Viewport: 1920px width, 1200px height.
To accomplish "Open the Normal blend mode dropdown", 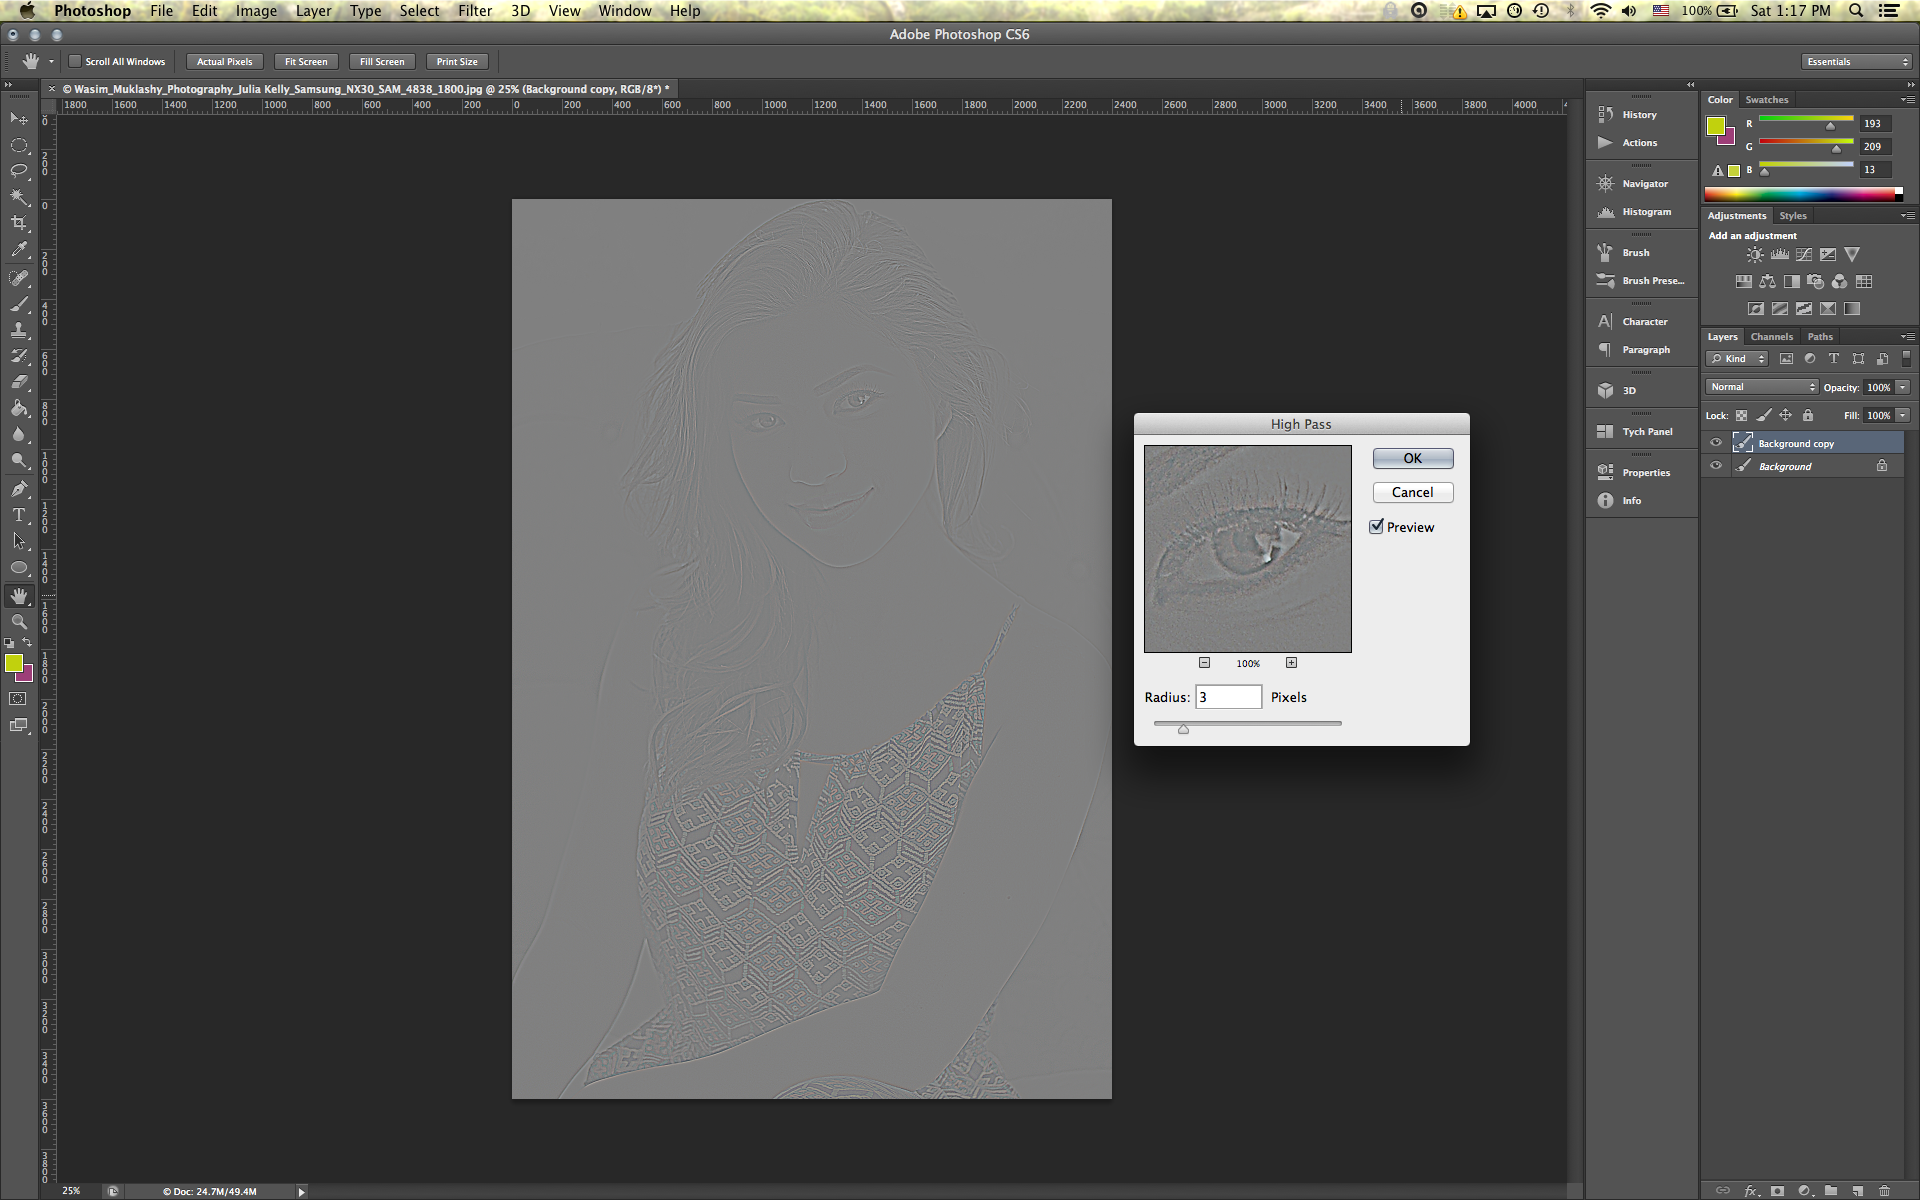I will click(x=1762, y=387).
